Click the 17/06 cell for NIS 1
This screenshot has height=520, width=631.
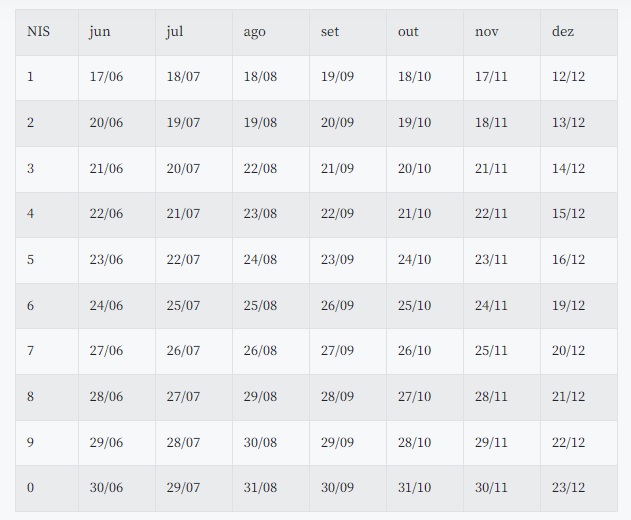[x=106, y=77]
